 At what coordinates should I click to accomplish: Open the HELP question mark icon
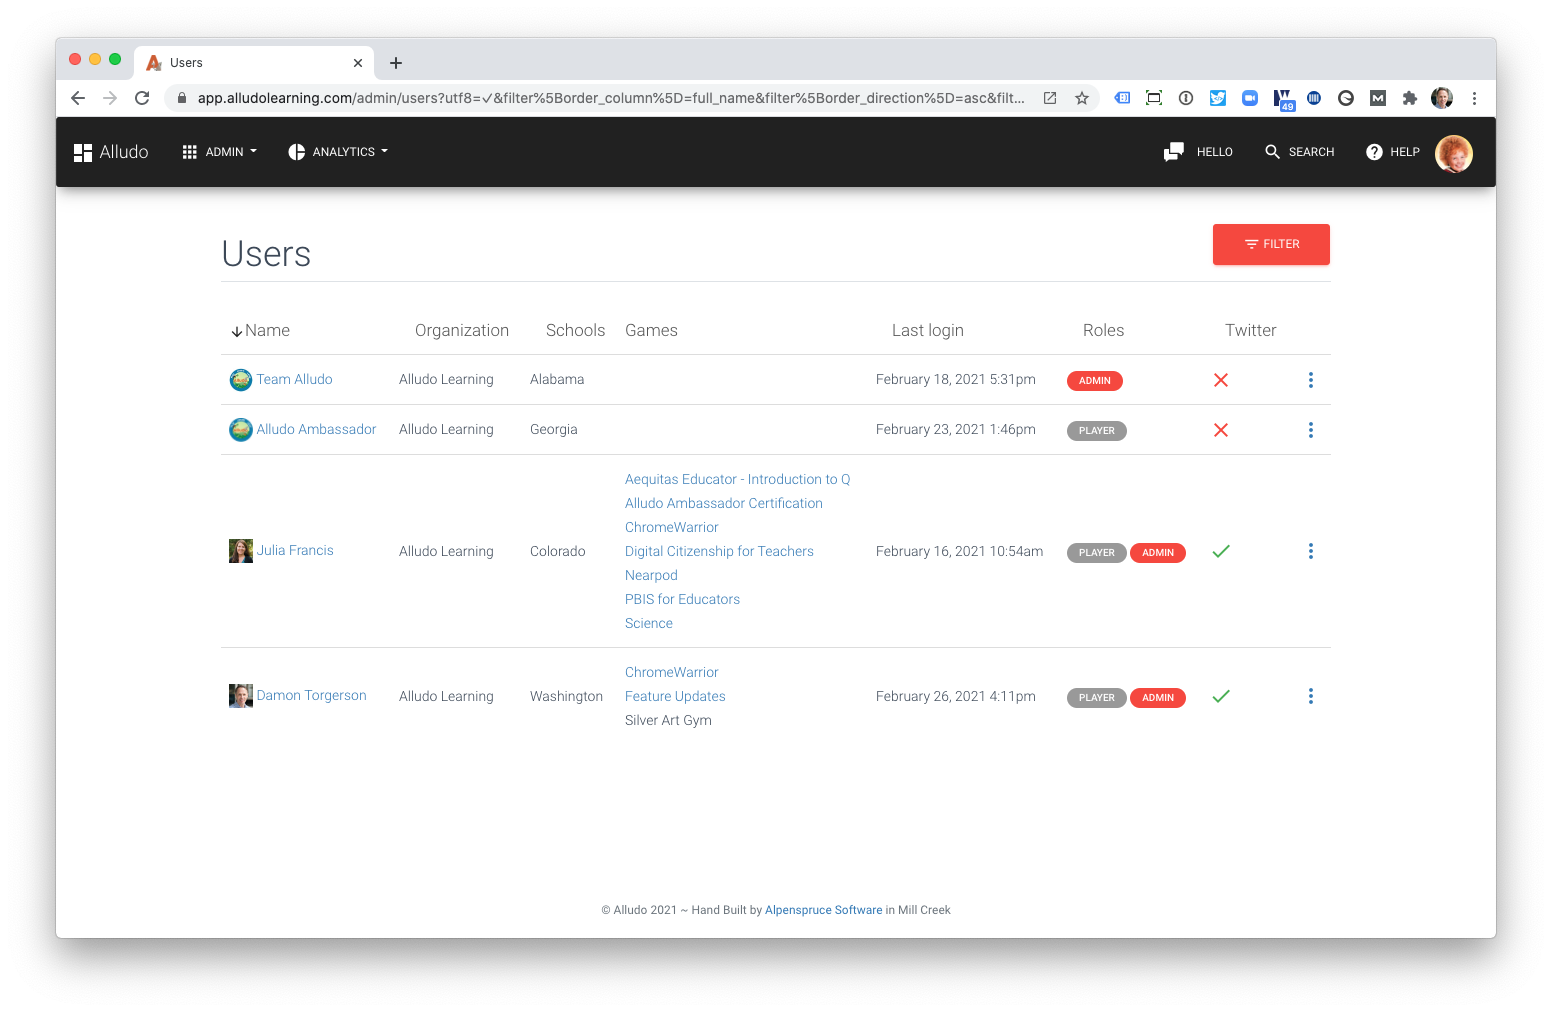[x=1374, y=151]
